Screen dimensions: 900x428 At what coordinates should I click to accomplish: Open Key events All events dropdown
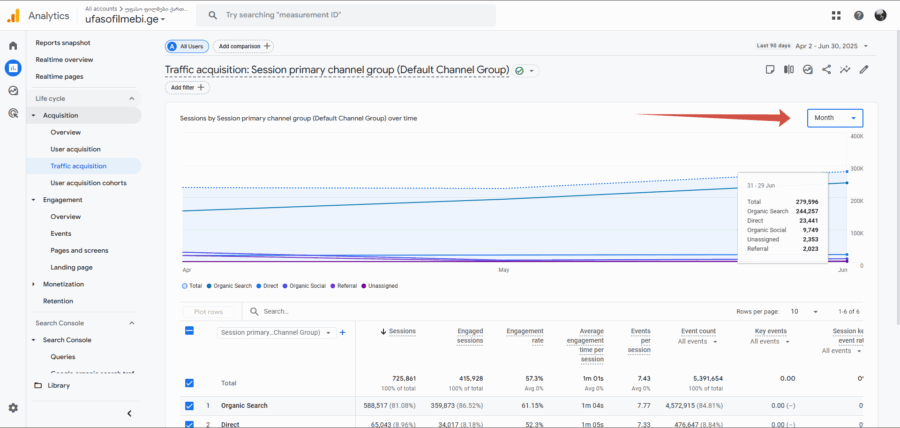coord(770,341)
